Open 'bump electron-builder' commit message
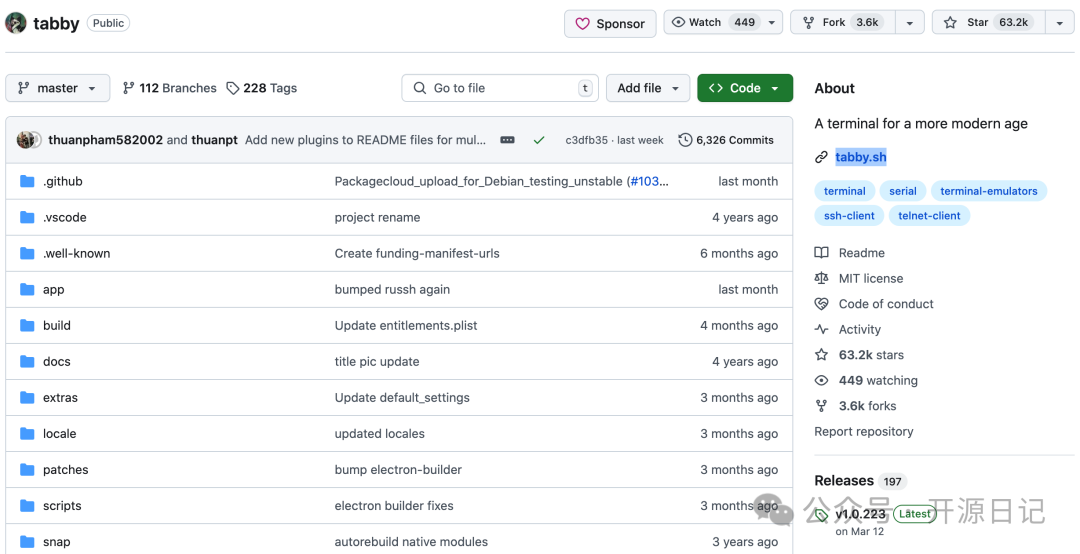The width and height of the screenshot is (1080, 554). click(398, 469)
